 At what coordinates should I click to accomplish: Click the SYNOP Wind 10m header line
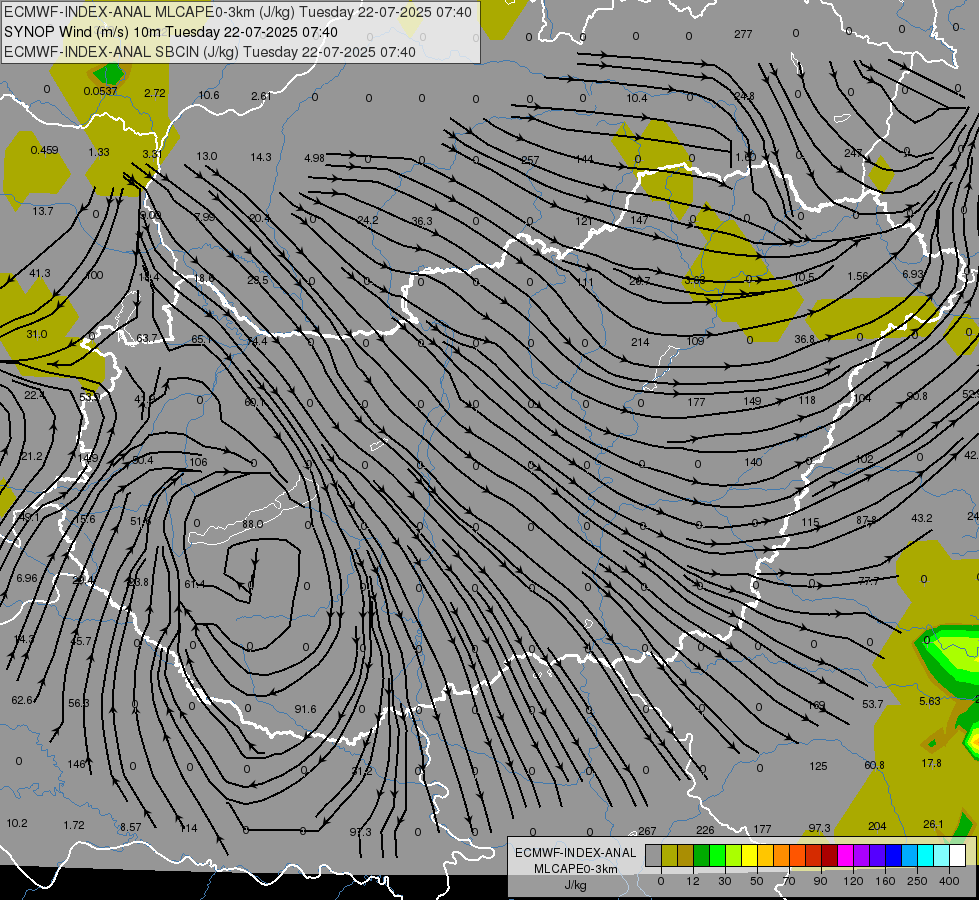170,32
